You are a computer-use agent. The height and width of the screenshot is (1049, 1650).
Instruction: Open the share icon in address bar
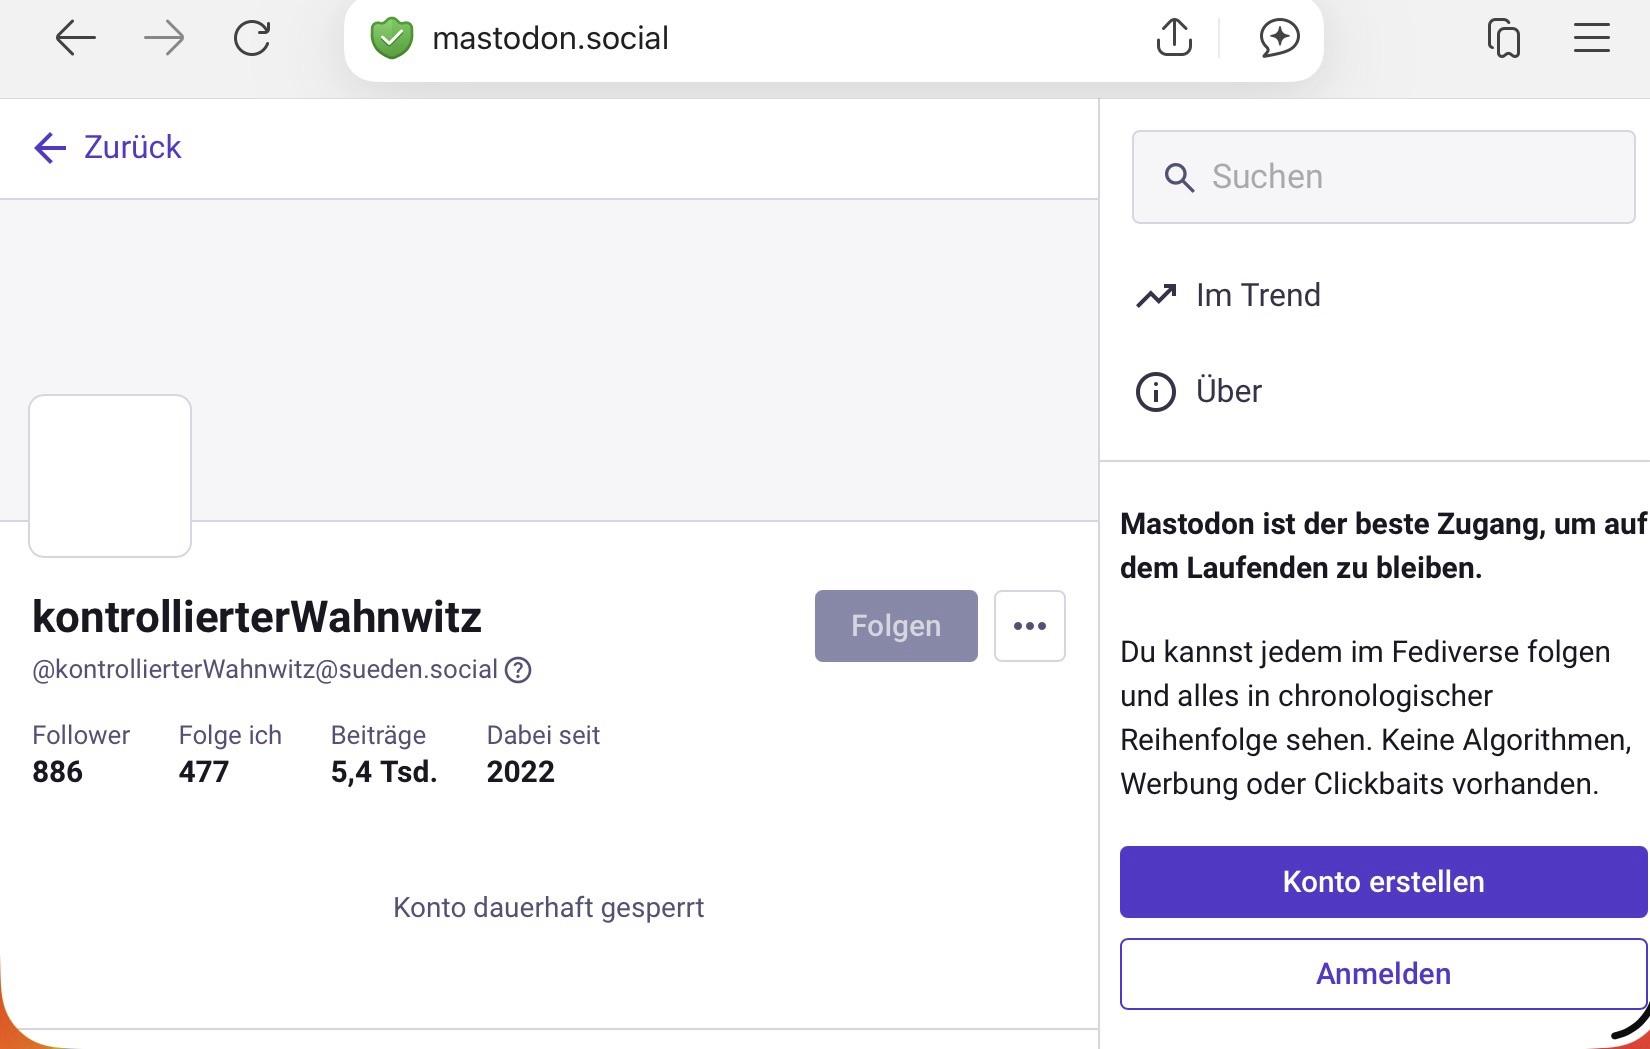coord(1174,38)
